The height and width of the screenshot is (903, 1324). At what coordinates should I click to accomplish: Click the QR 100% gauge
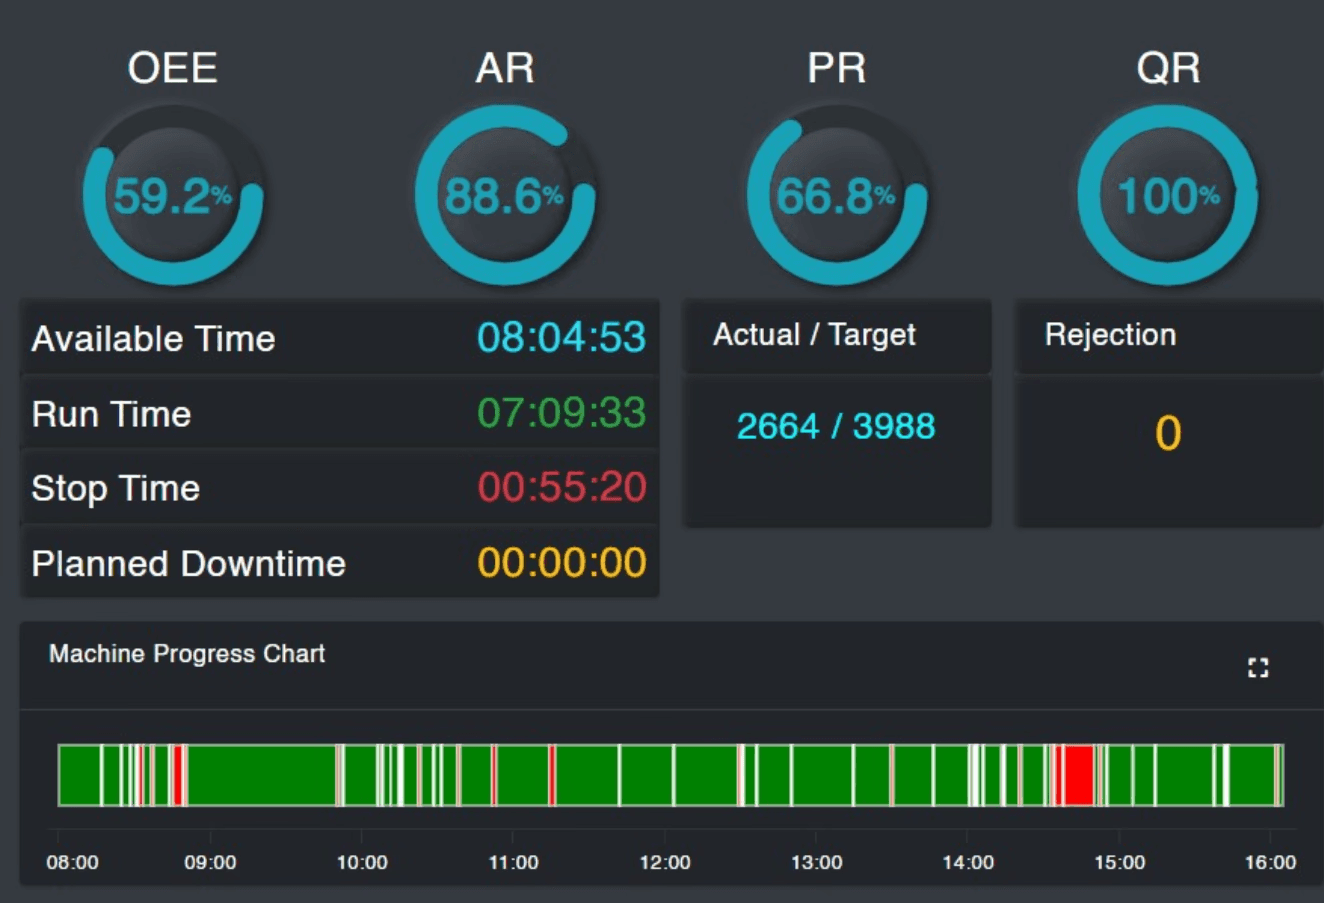(x=1168, y=195)
